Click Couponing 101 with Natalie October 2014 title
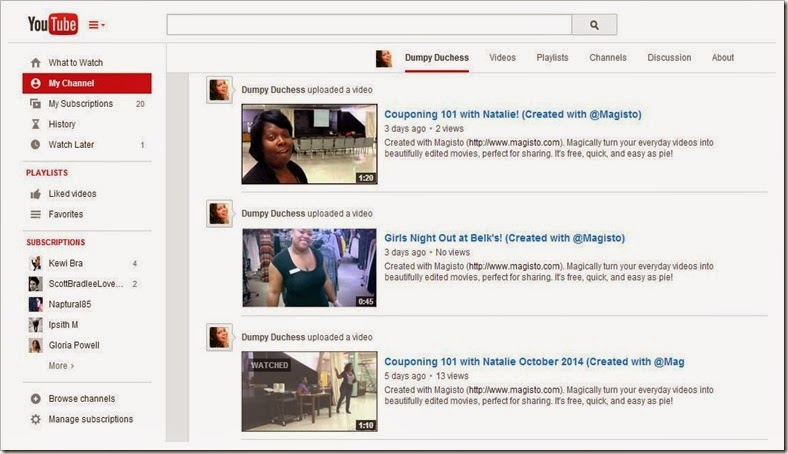788x454 pixels. point(534,361)
